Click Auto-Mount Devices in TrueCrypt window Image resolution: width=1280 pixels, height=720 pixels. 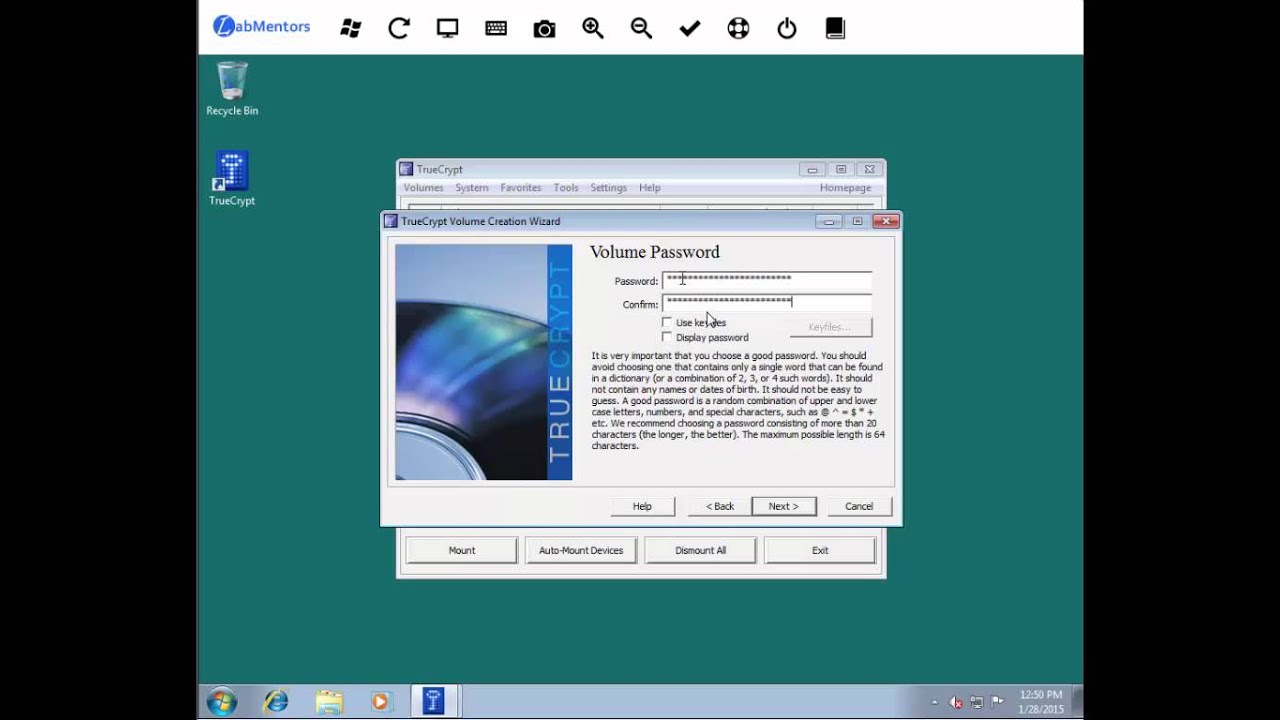(581, 550)
